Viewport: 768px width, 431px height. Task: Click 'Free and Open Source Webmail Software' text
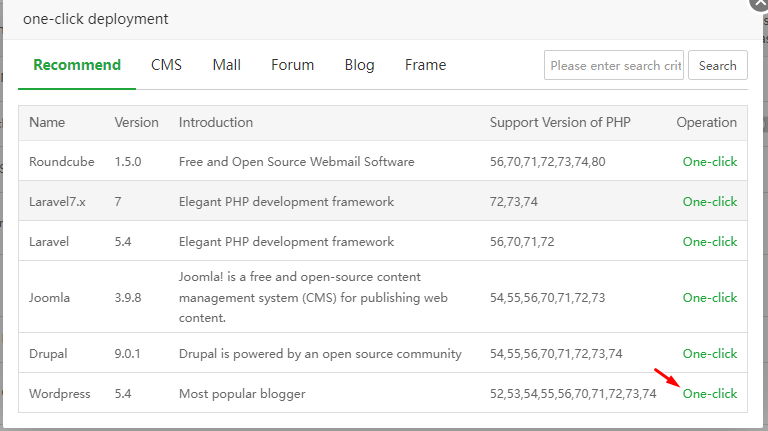296,162
